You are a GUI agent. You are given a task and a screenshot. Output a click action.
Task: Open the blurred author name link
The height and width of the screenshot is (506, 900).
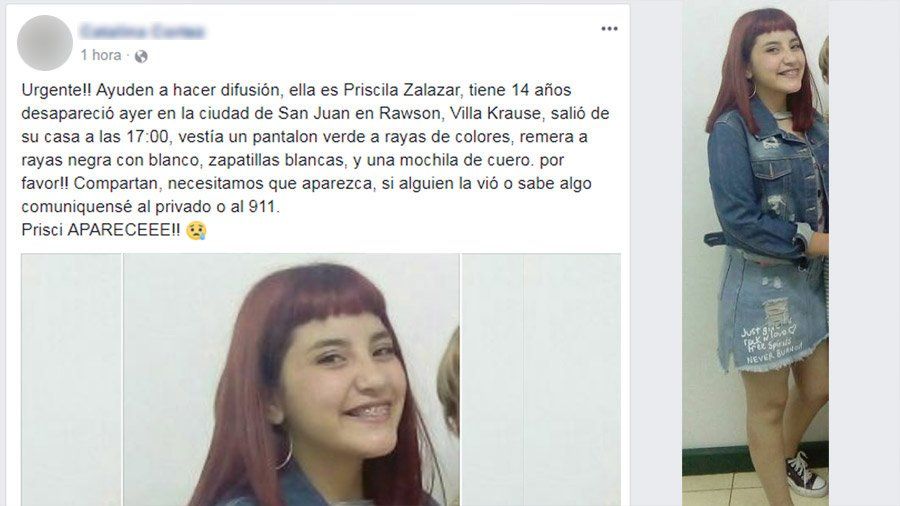142,31
